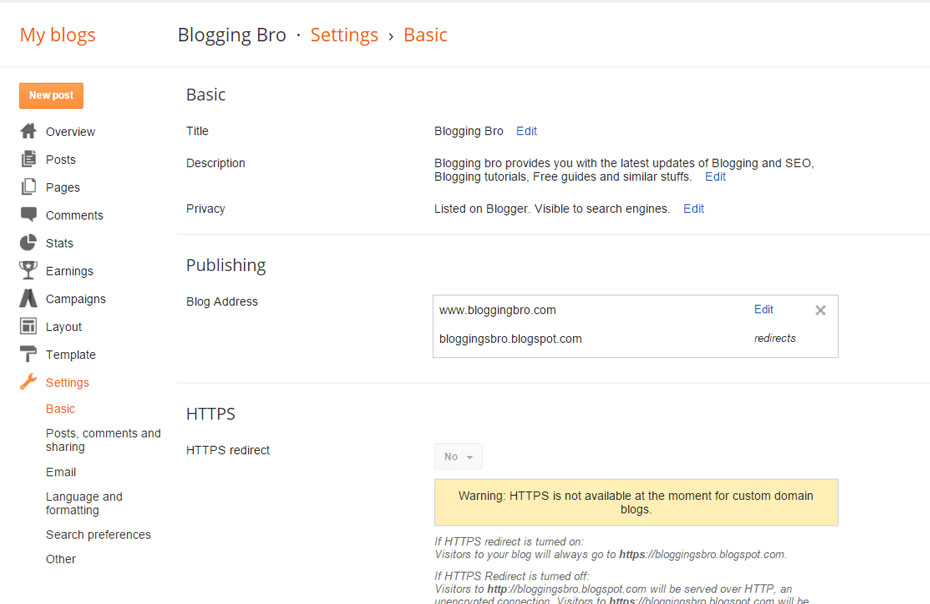Open the Earnings section

pos(69,271)
